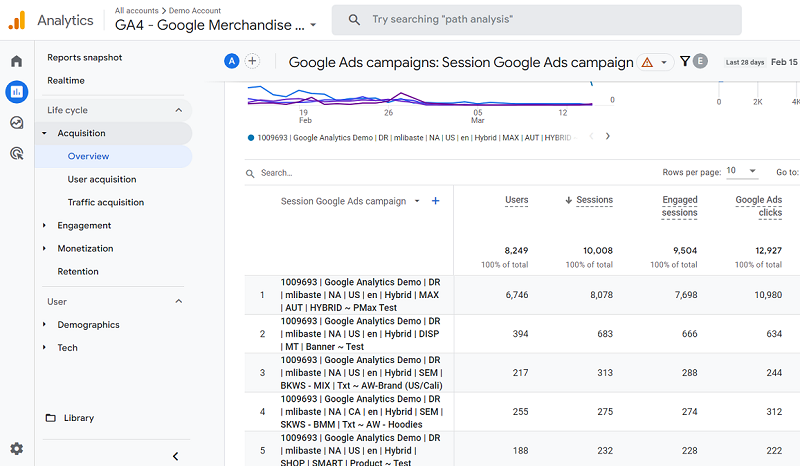The height and width of the screenshot is (466, 800).
Task: Click the search magnifier icon in top bar
Action: point(354,20)
